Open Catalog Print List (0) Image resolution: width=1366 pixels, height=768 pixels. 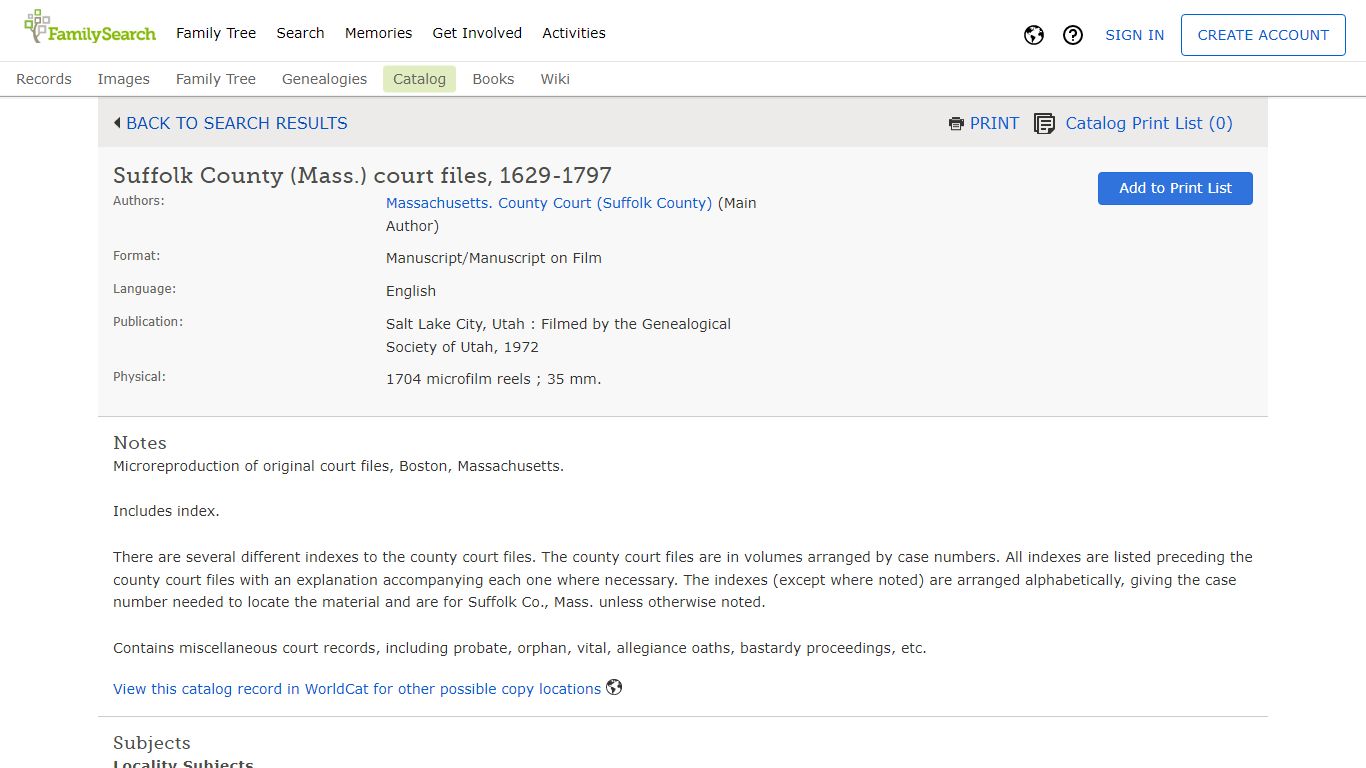(x=1149, y=123)
